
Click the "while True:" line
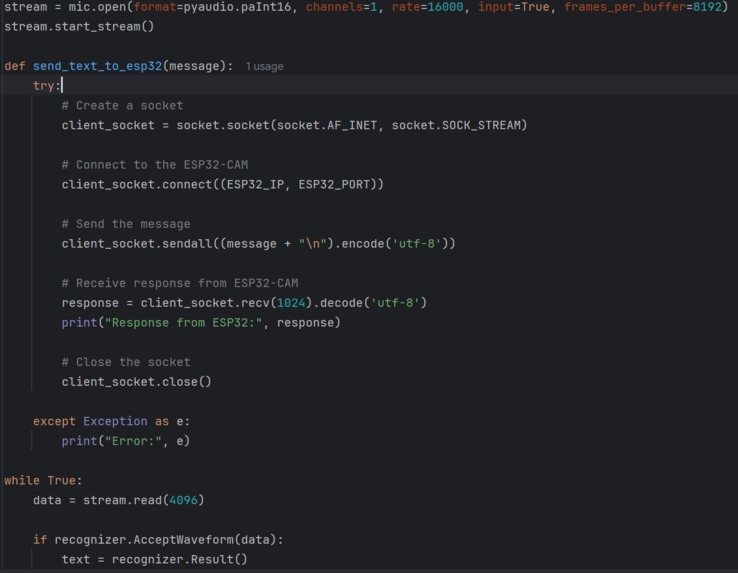[x=43, y=481]
